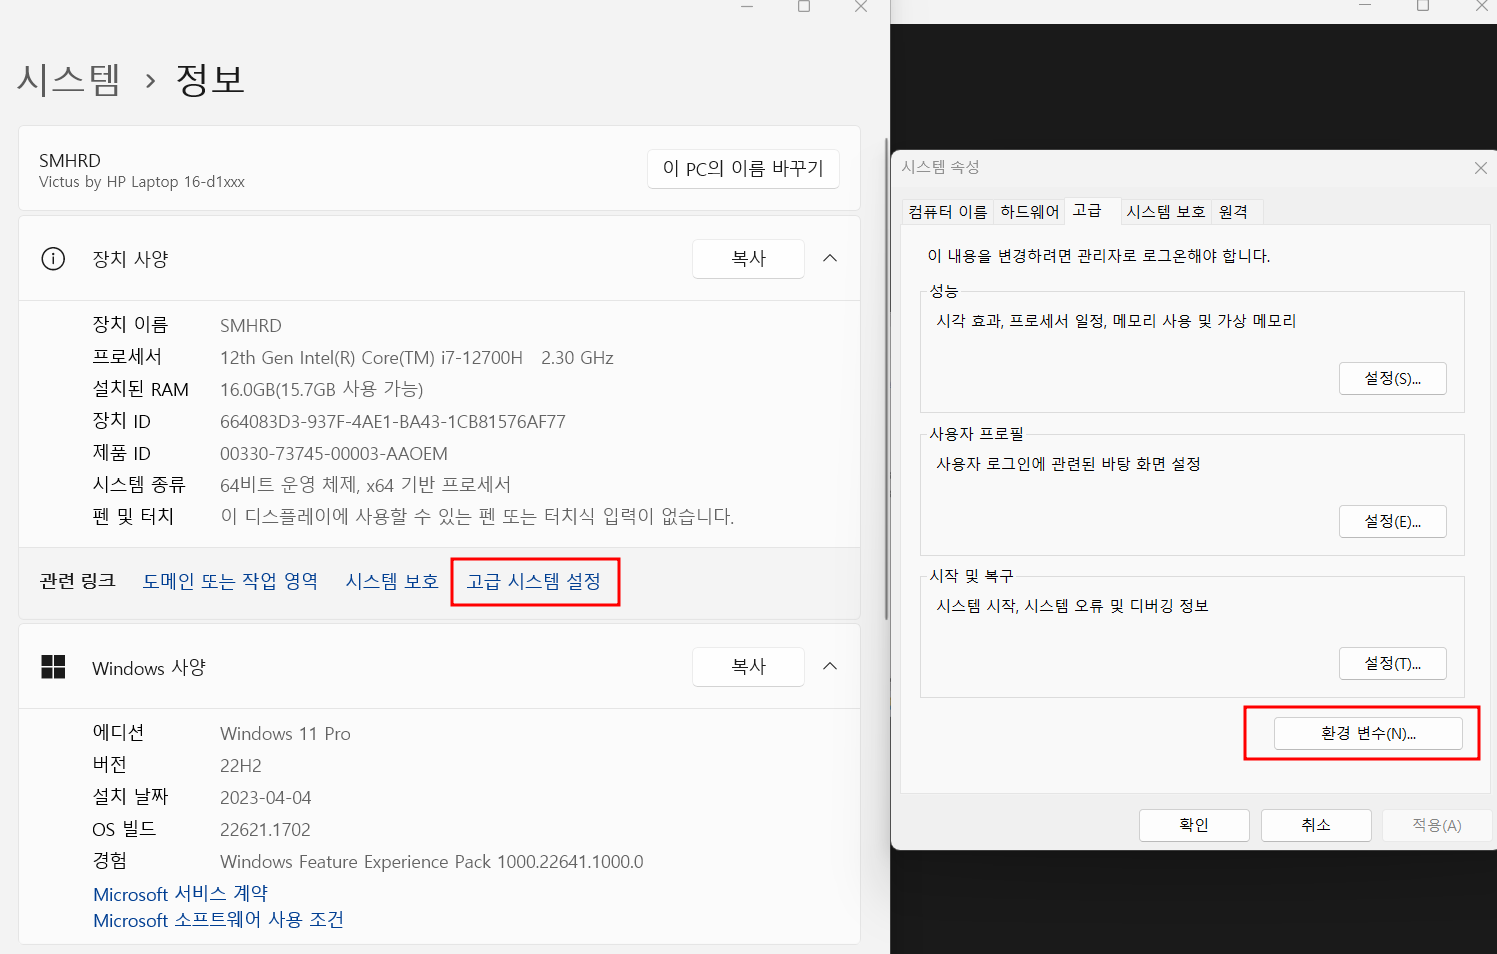The height and width of the screenshot is (954, 1497).
Task: Go back to 시스템 in breadcrumb
Action: (x=68, y=79)
